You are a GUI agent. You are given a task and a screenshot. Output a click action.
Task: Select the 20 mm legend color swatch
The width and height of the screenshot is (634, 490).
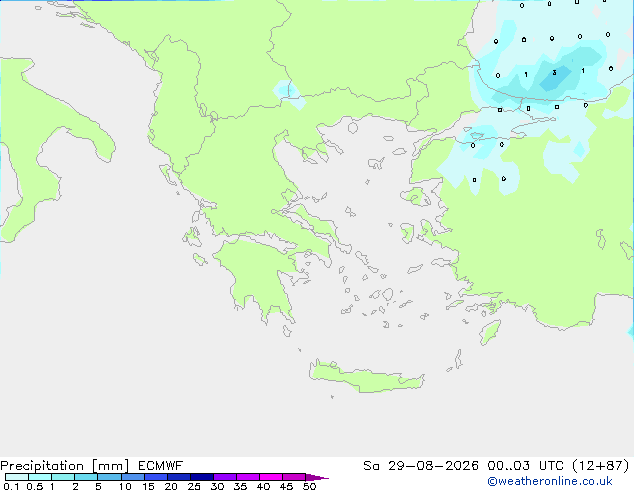coord(179,477)
